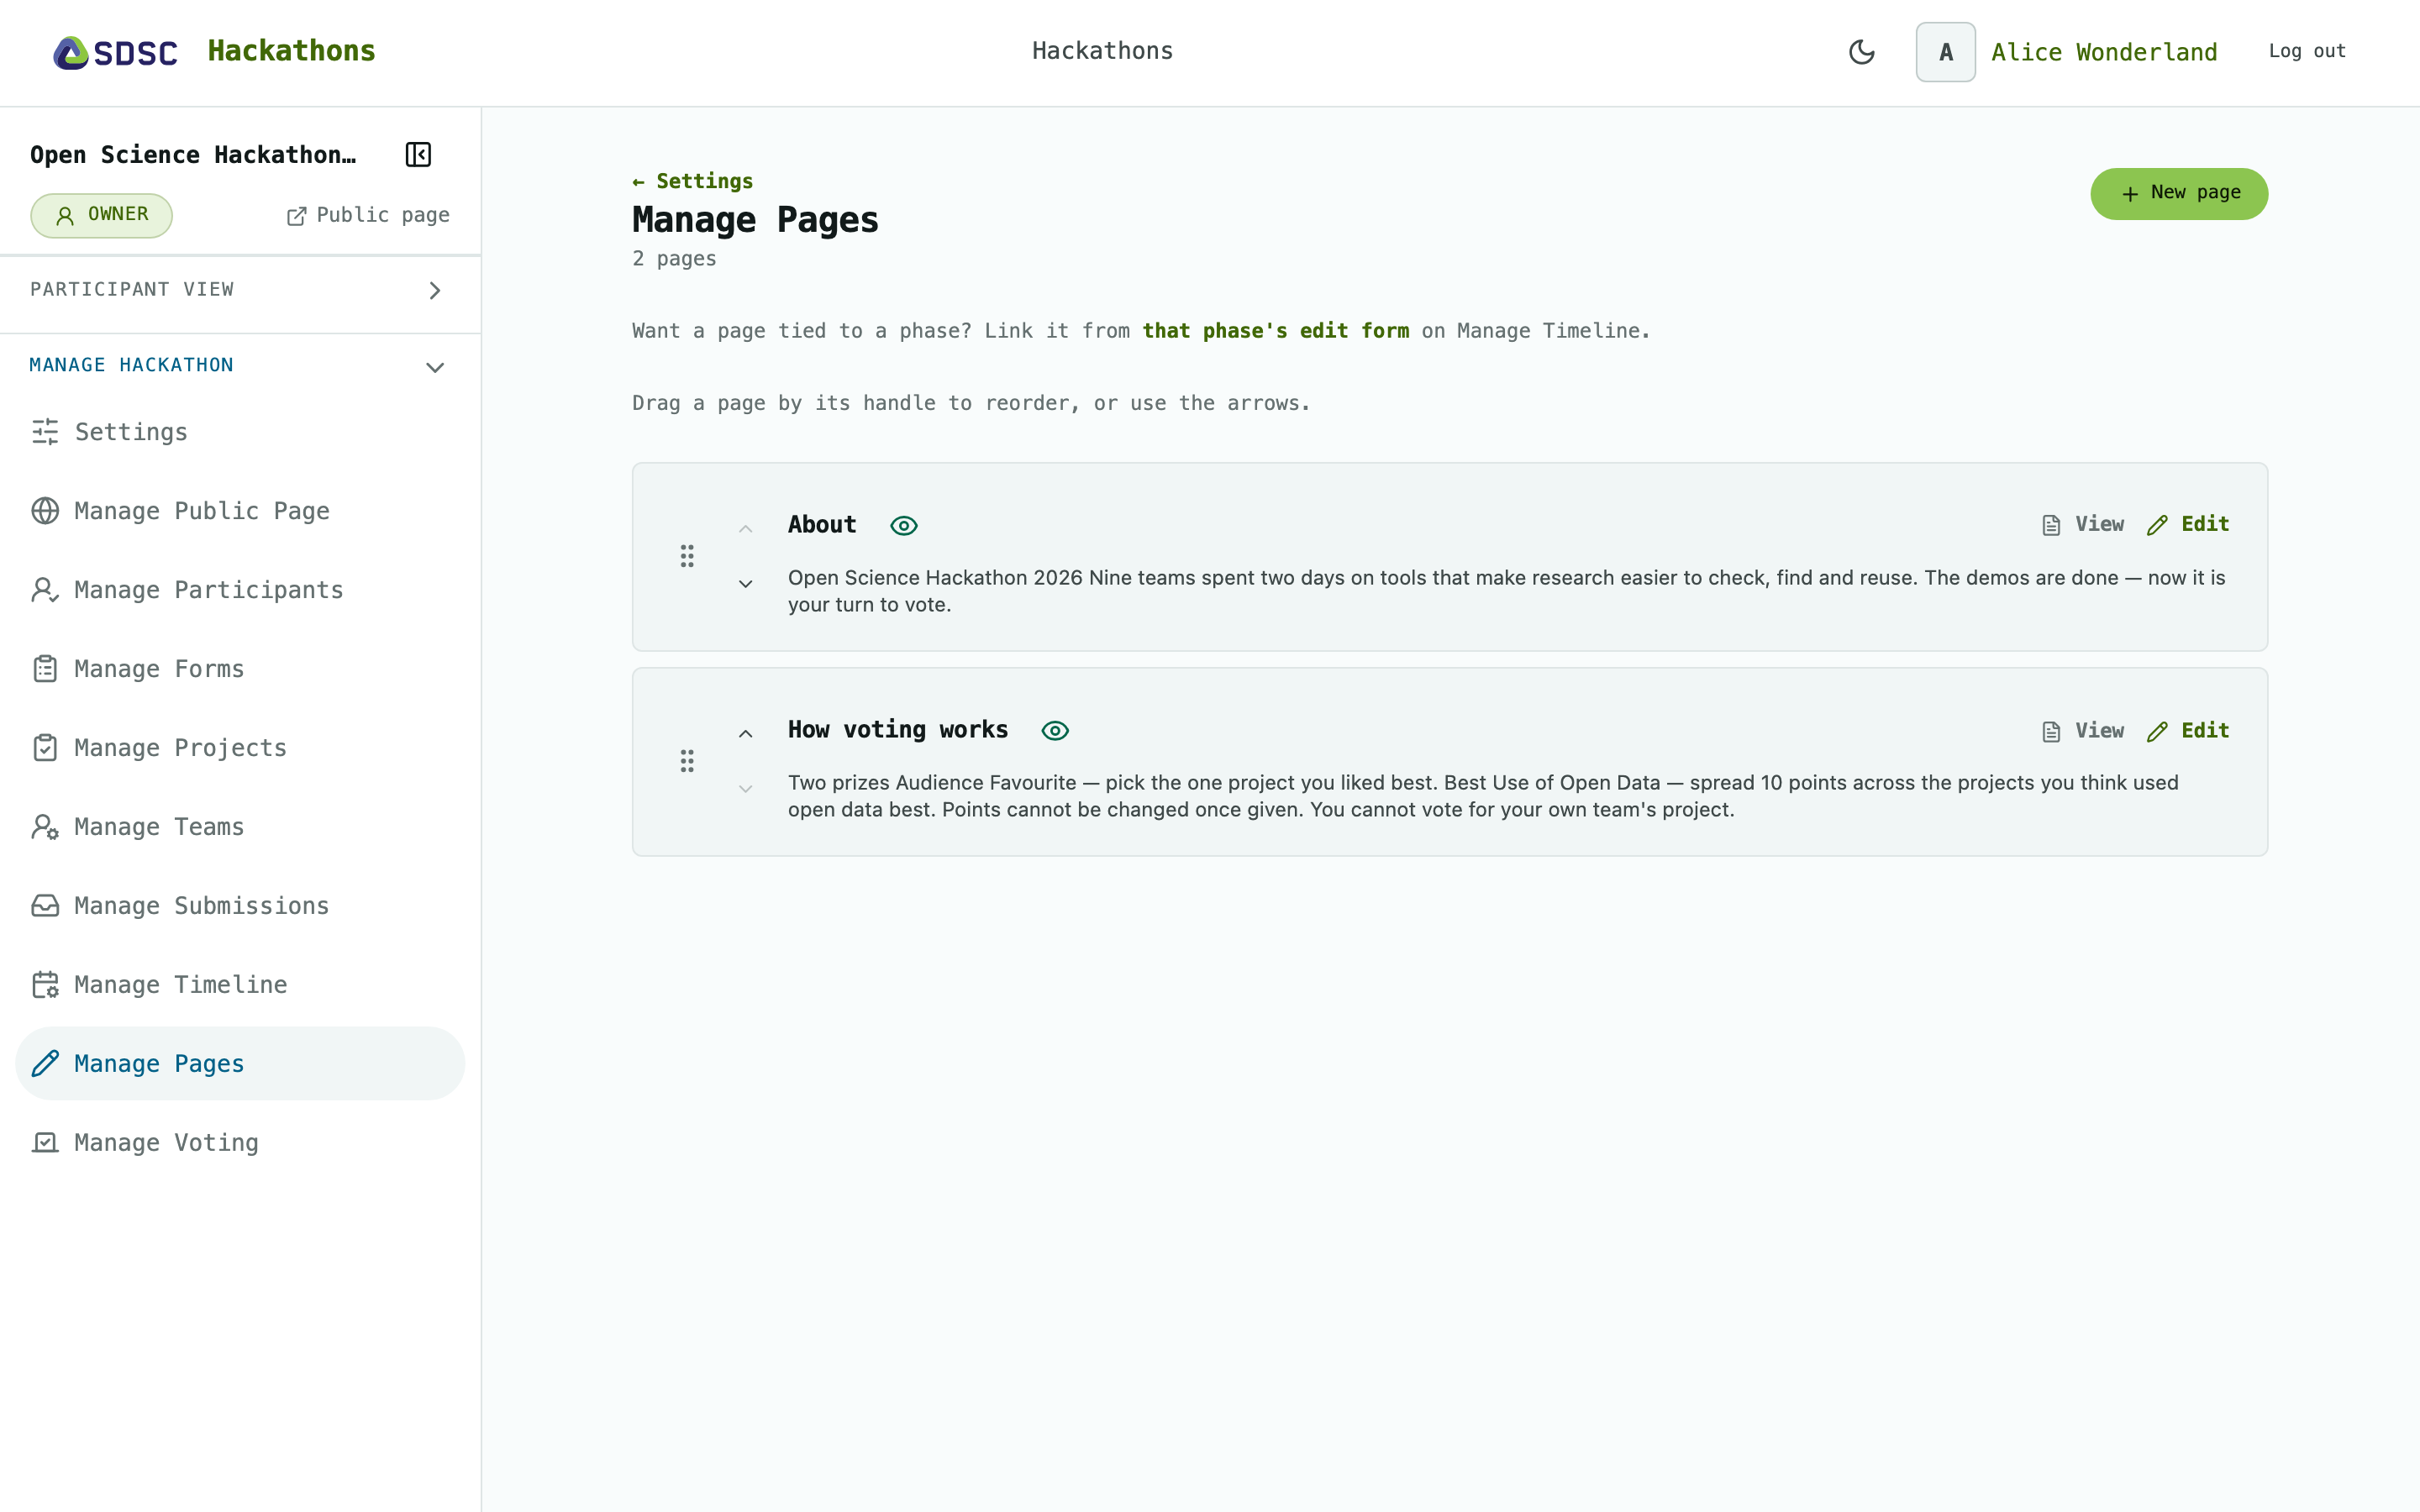Open Manage Teams

coord(240,827)
